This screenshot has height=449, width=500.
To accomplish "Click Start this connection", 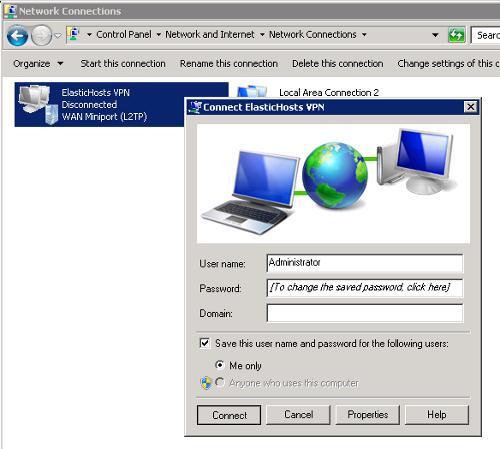I will pos(123,63).
